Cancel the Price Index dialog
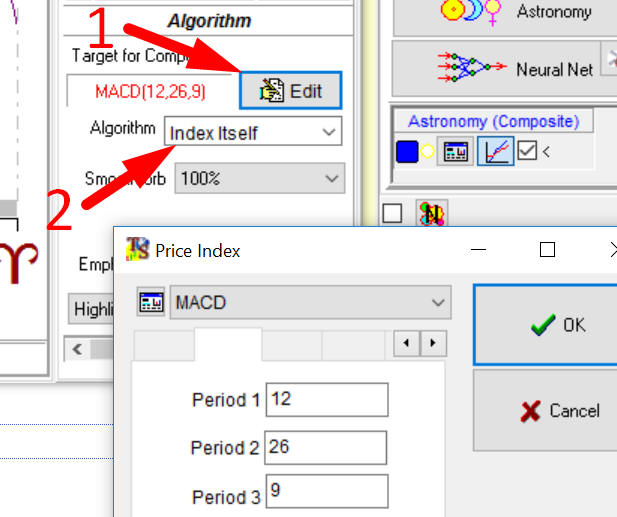 (x=545, y=410)
